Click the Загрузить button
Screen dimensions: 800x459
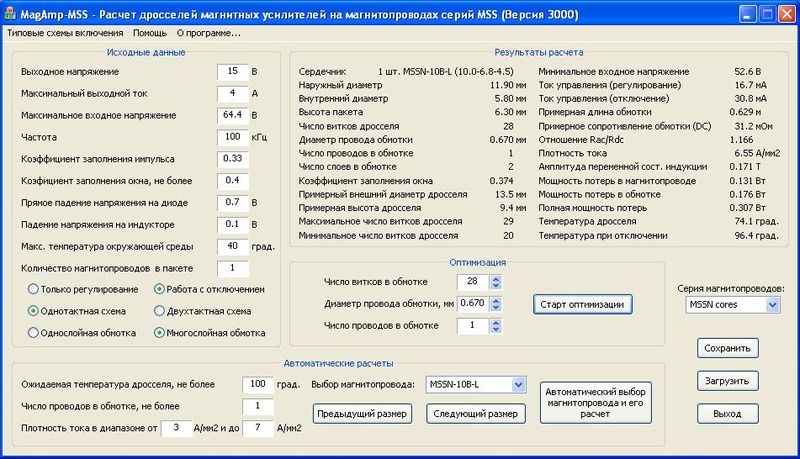tap(727, 381)
